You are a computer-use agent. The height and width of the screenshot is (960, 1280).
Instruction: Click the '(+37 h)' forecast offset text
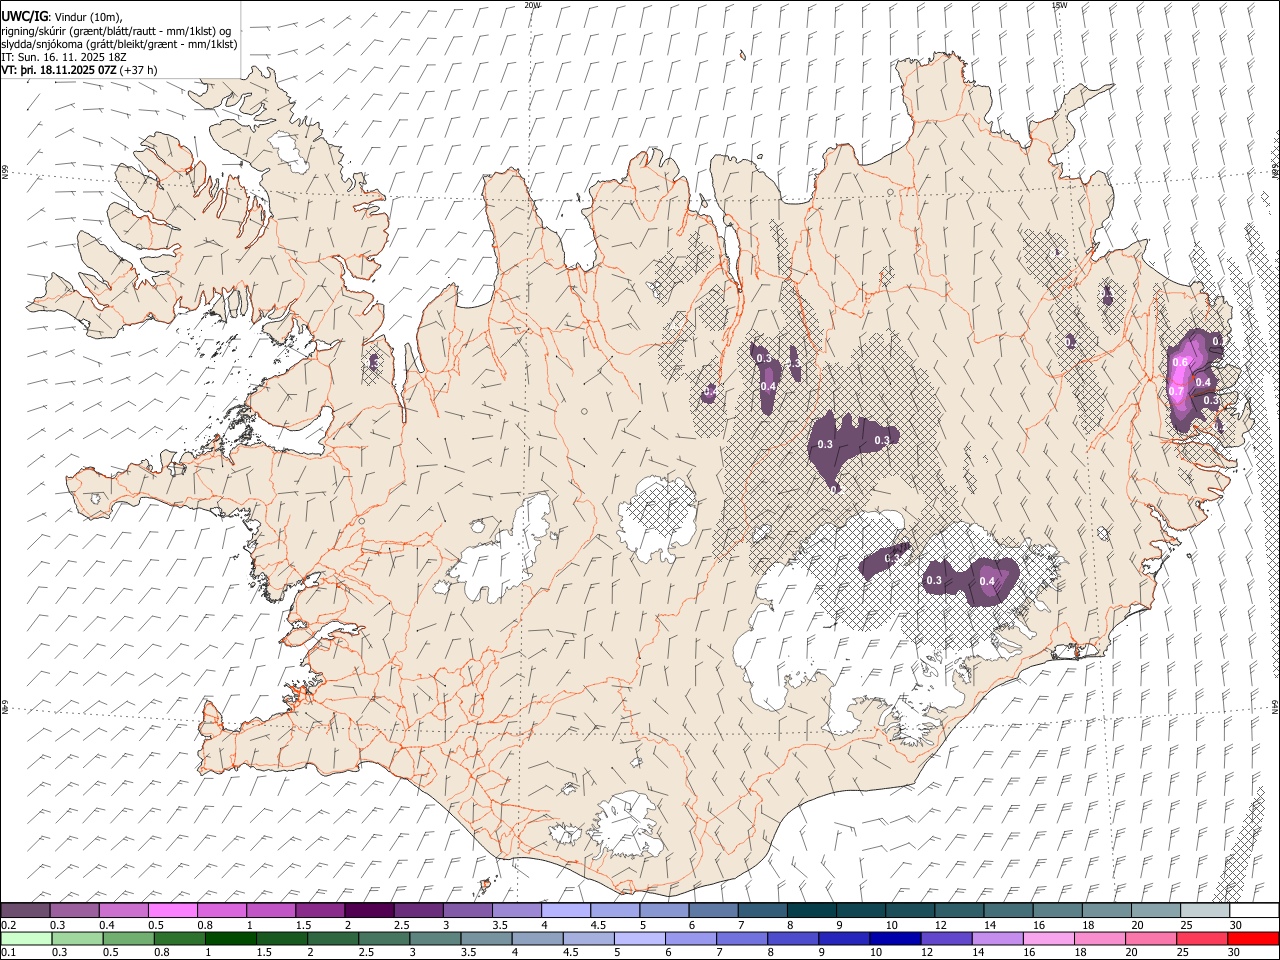139,70
